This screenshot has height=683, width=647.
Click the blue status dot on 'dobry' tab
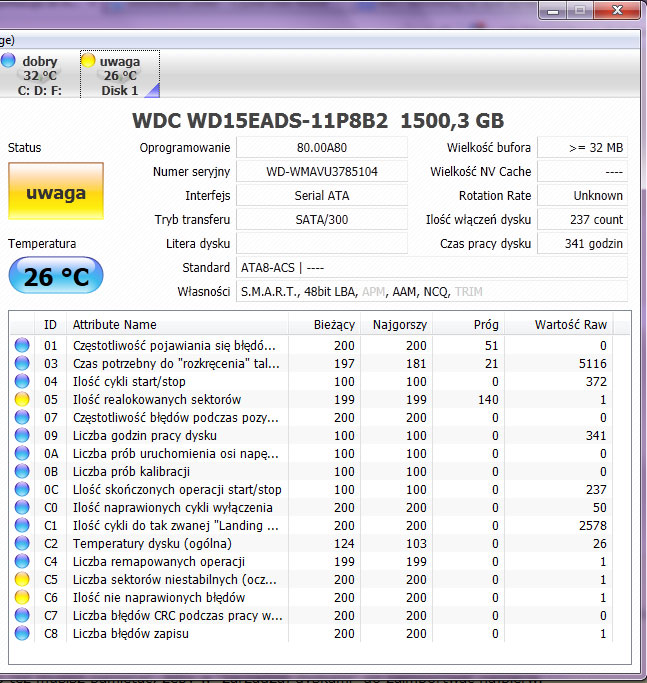(7, 60)
